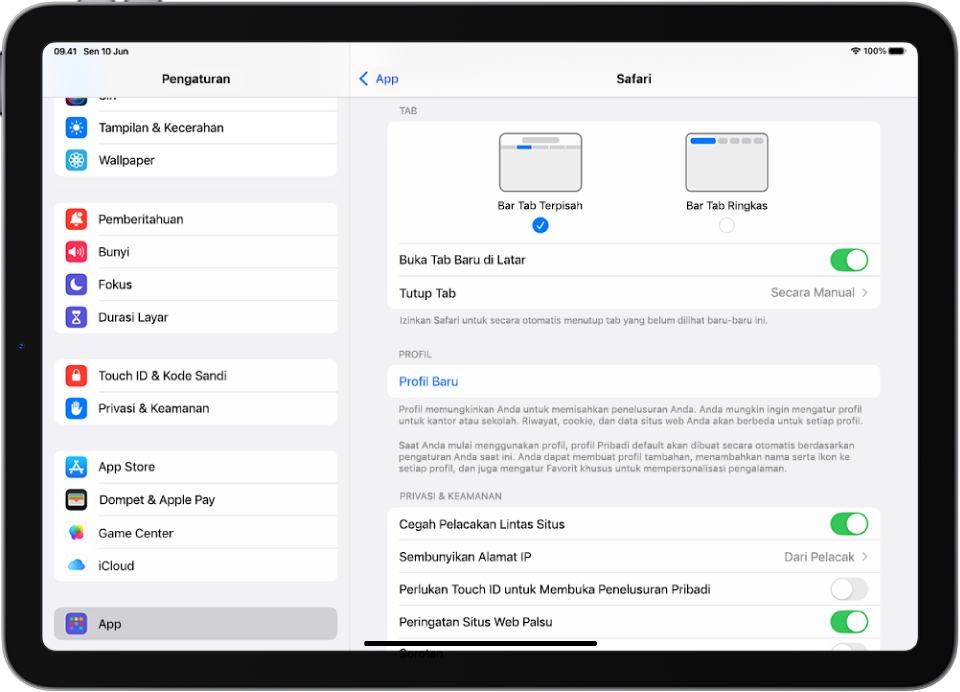This screenshot has width=960, height=692.
Task: Open Wallpaper settings
Action: point(196,160)
